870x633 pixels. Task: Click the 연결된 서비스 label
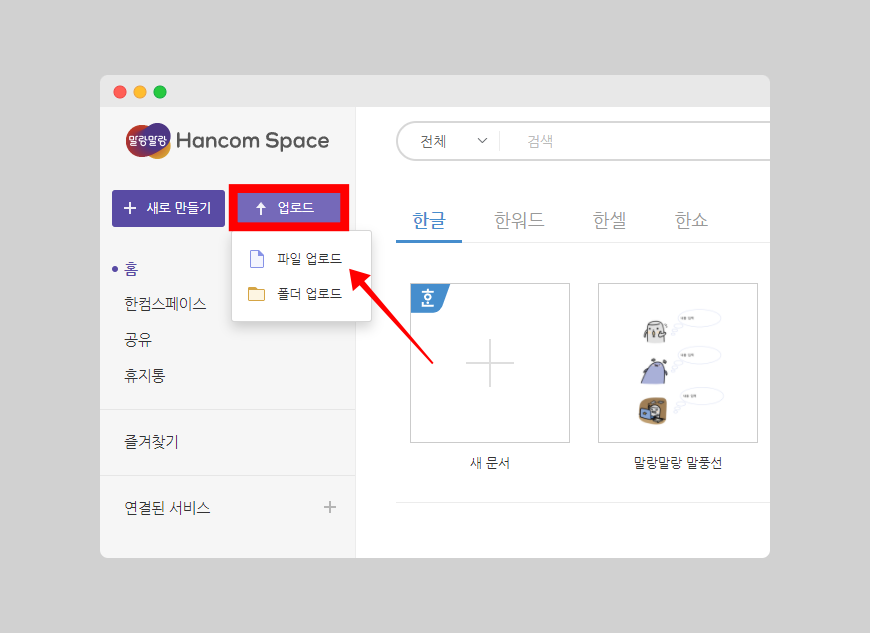(168, 508)
